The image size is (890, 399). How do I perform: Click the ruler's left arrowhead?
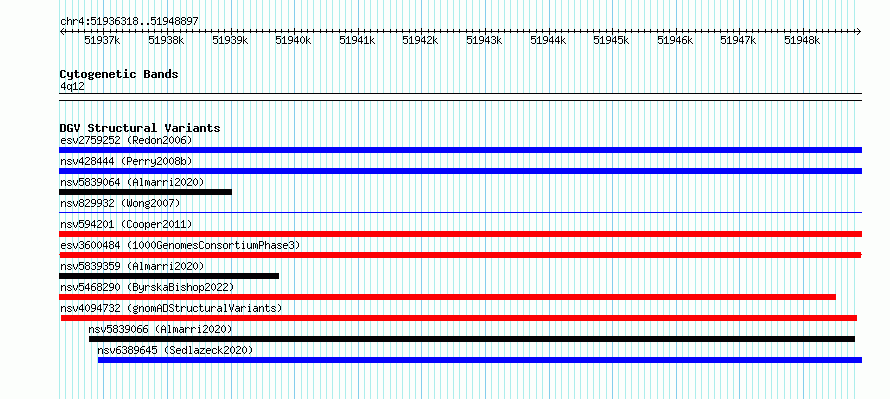pyautogui.click(x=62, y=32)
